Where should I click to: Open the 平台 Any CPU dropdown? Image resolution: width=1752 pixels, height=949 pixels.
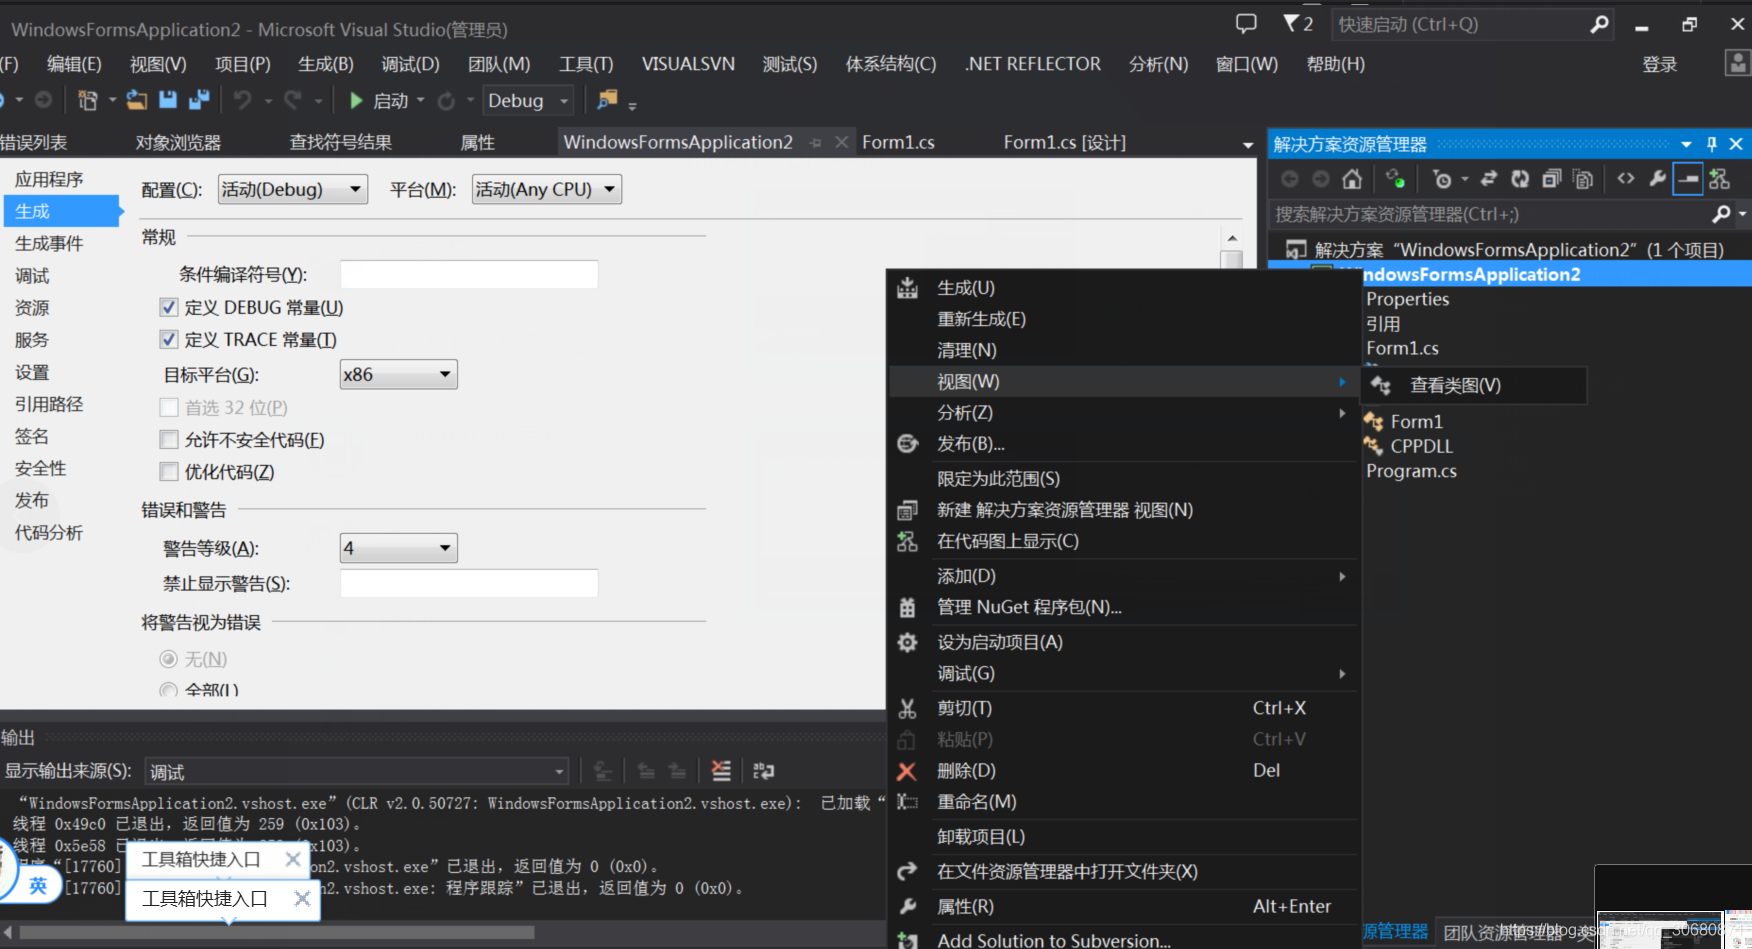(547, 189)
